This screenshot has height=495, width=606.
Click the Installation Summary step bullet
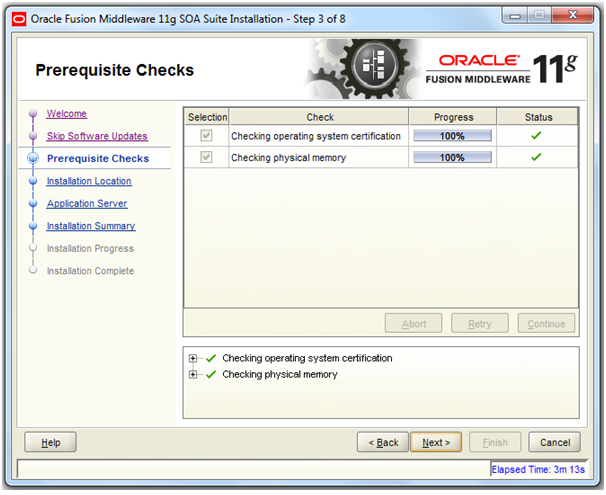coord(33,226)
